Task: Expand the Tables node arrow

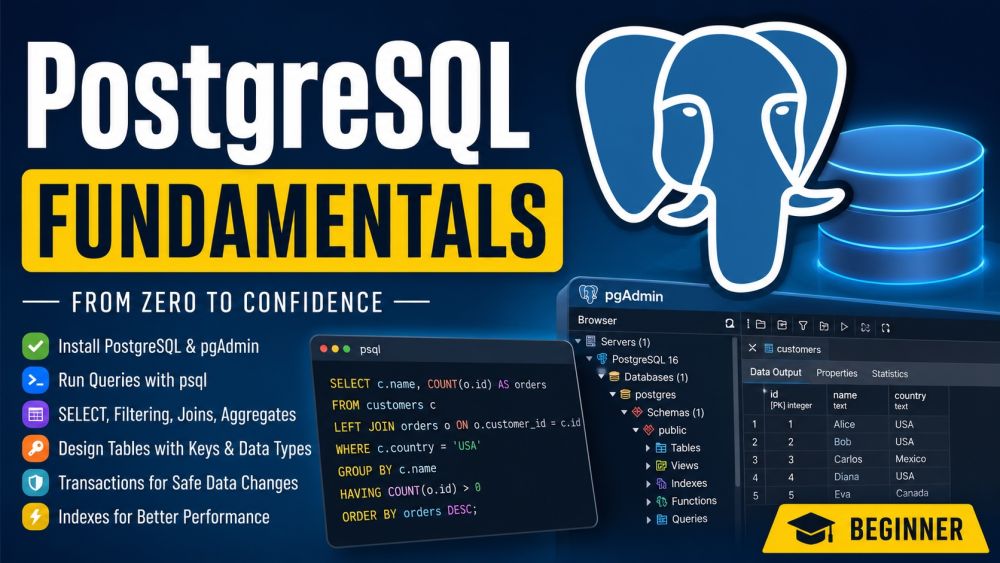Action: point(648,448)
